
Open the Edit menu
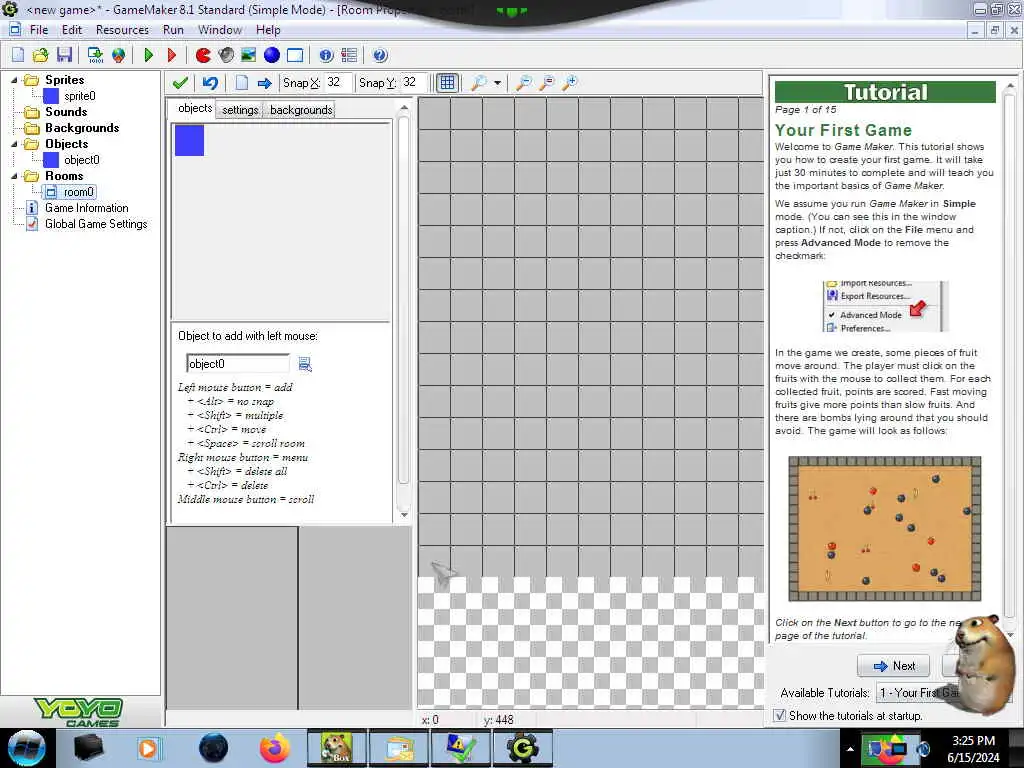coord(72,30)
